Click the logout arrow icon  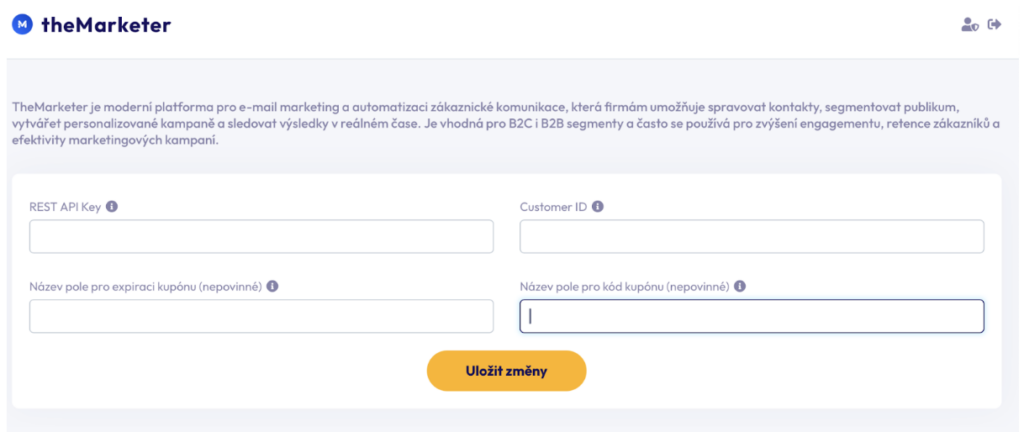click(x=994, y=25)
